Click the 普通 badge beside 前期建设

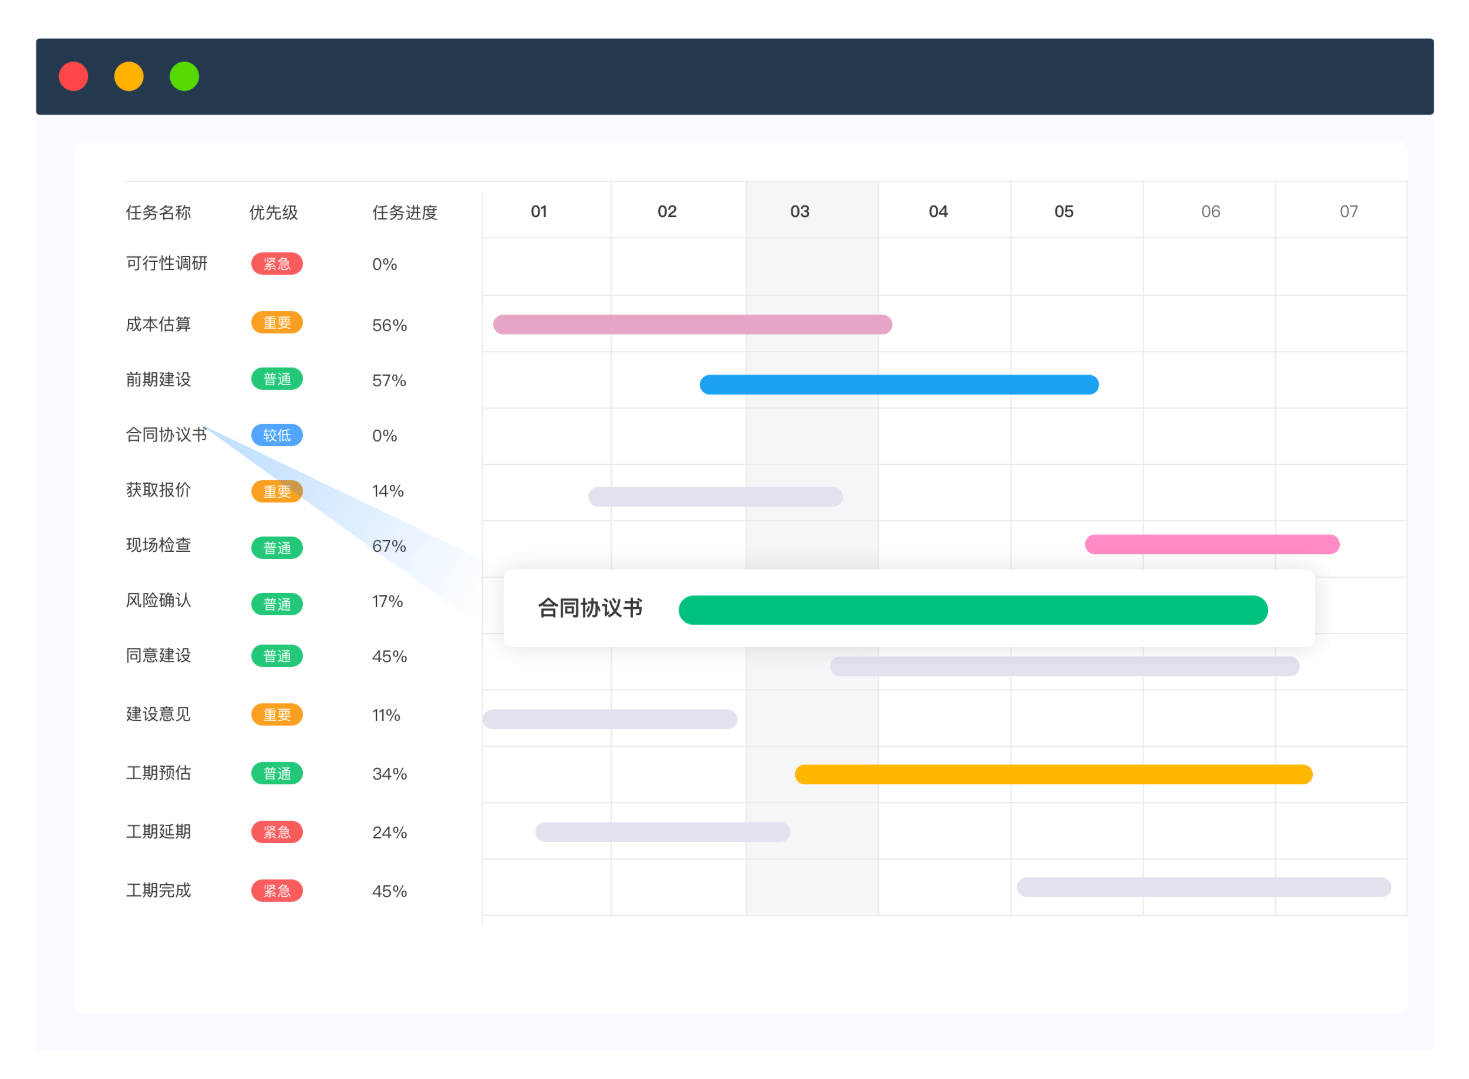[x=277, y=379]
